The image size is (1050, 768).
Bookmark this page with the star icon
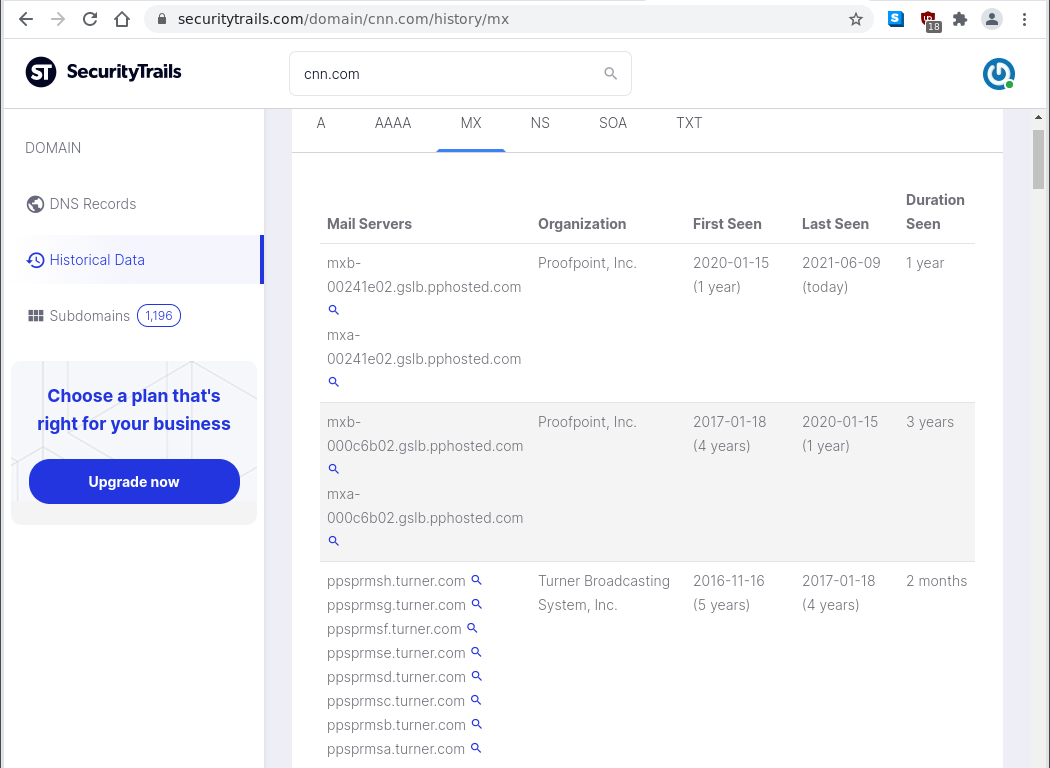(856, 19)
